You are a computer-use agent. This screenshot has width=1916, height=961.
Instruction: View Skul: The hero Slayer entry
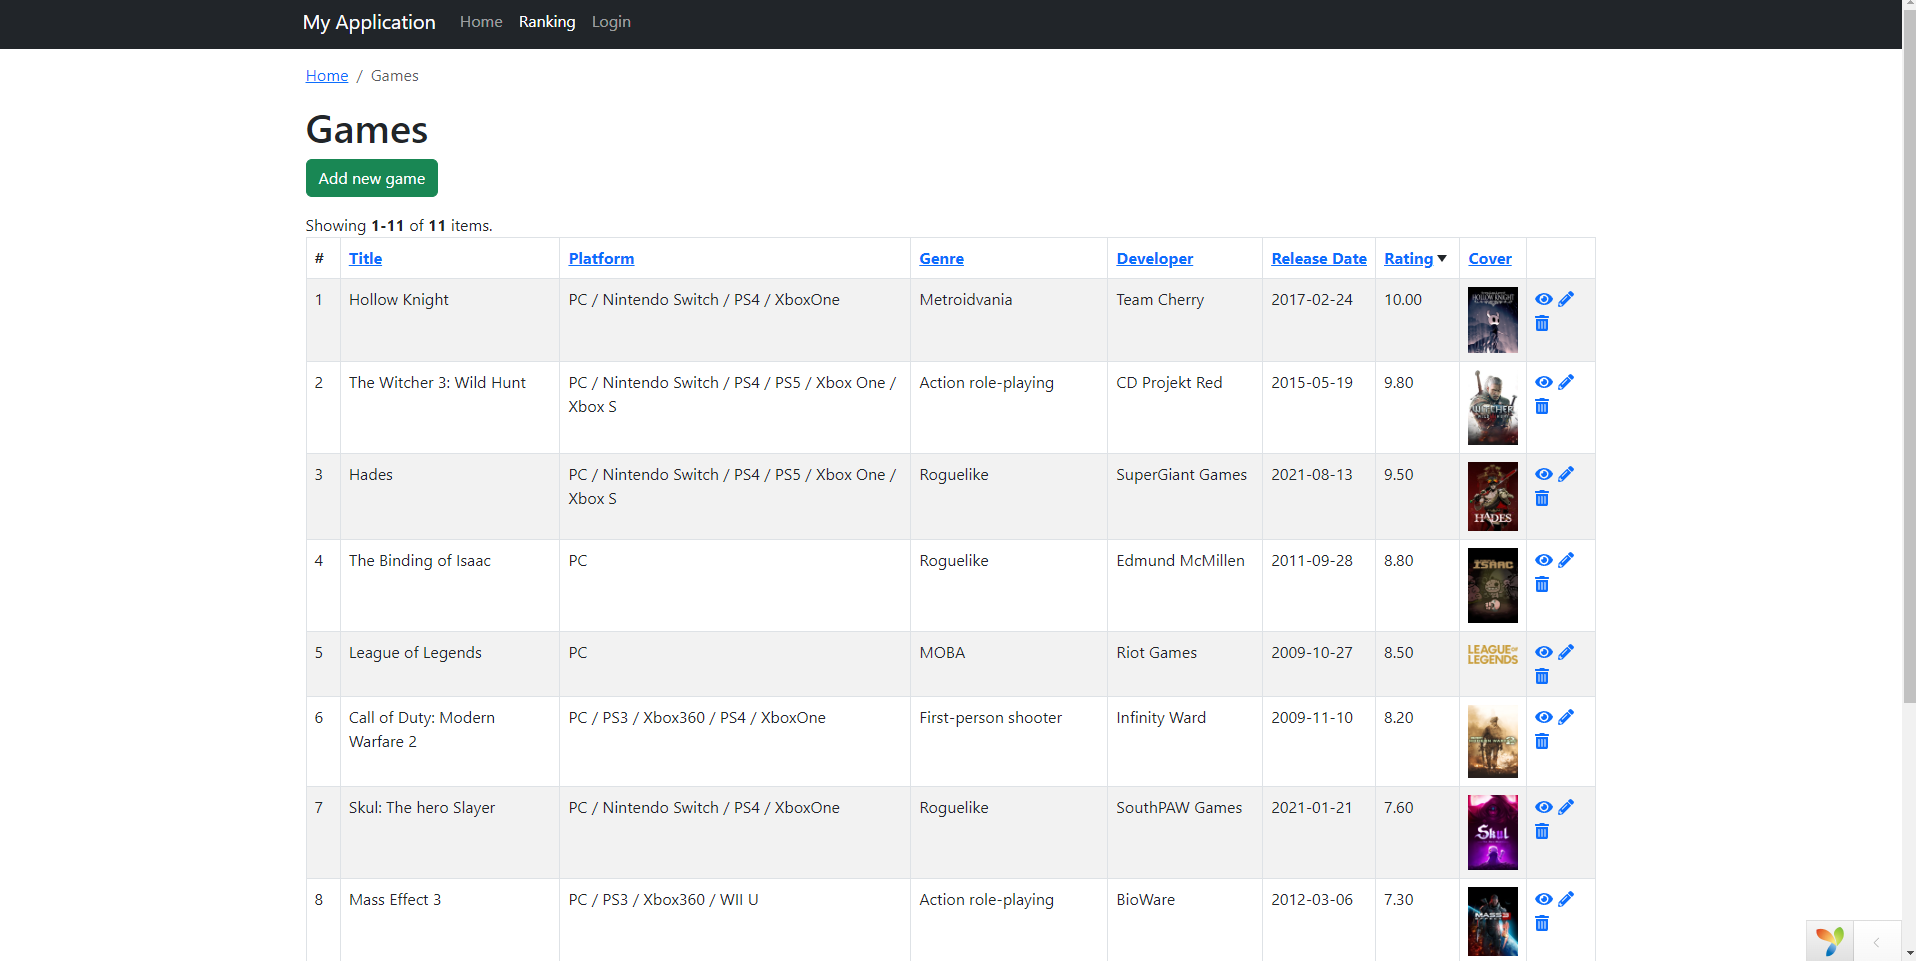click(1544, 807)
